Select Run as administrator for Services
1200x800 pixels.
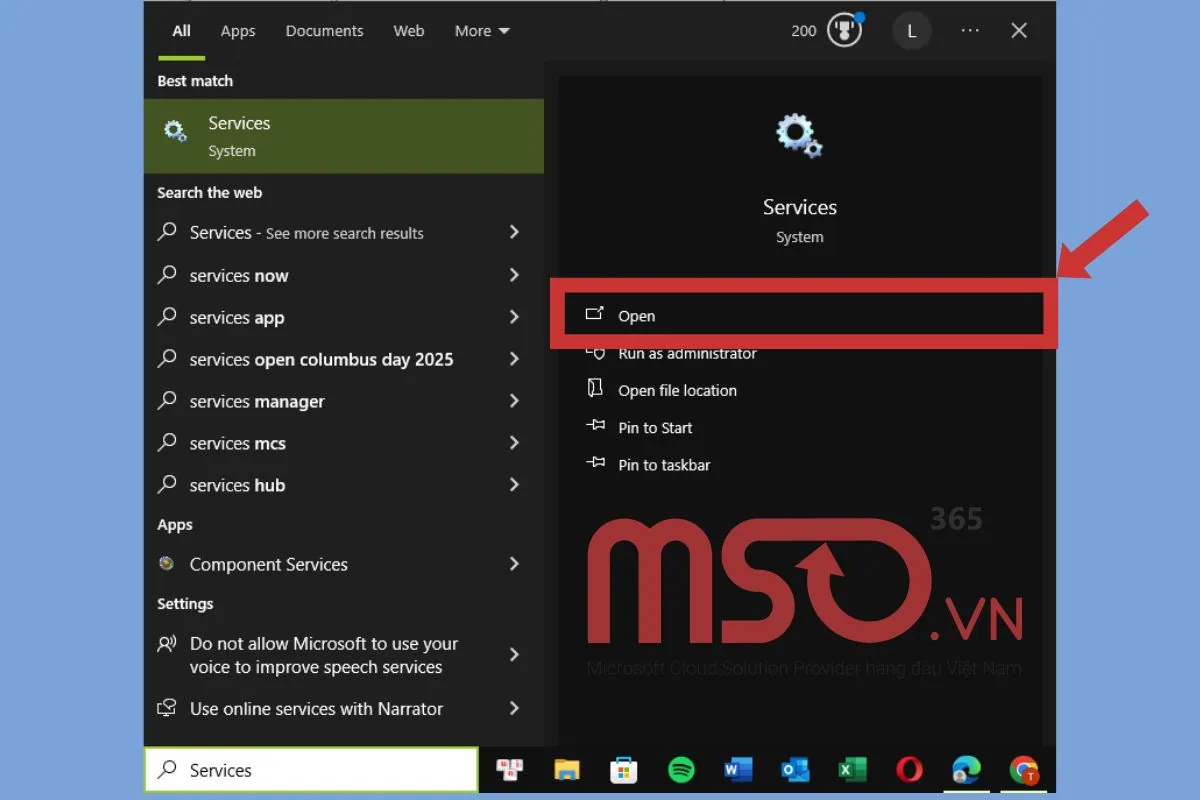coord(687,354)
